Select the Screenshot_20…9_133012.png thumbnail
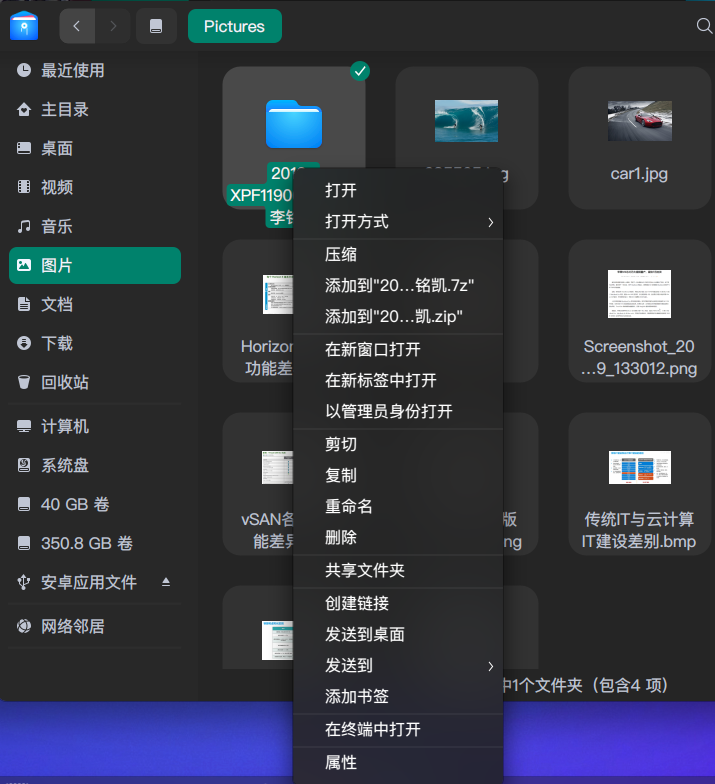715x784 pixels. [640, 294]
